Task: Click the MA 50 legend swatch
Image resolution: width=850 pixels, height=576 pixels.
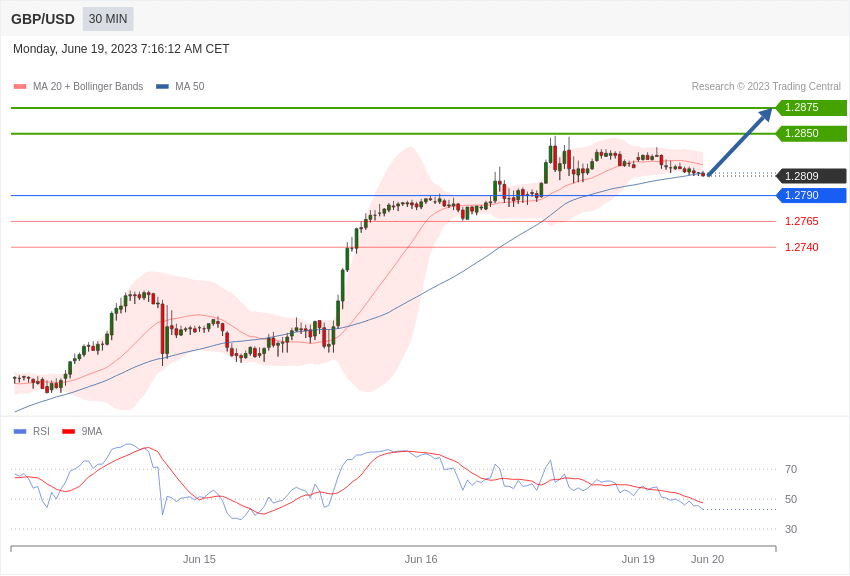Action: point(162,87)
